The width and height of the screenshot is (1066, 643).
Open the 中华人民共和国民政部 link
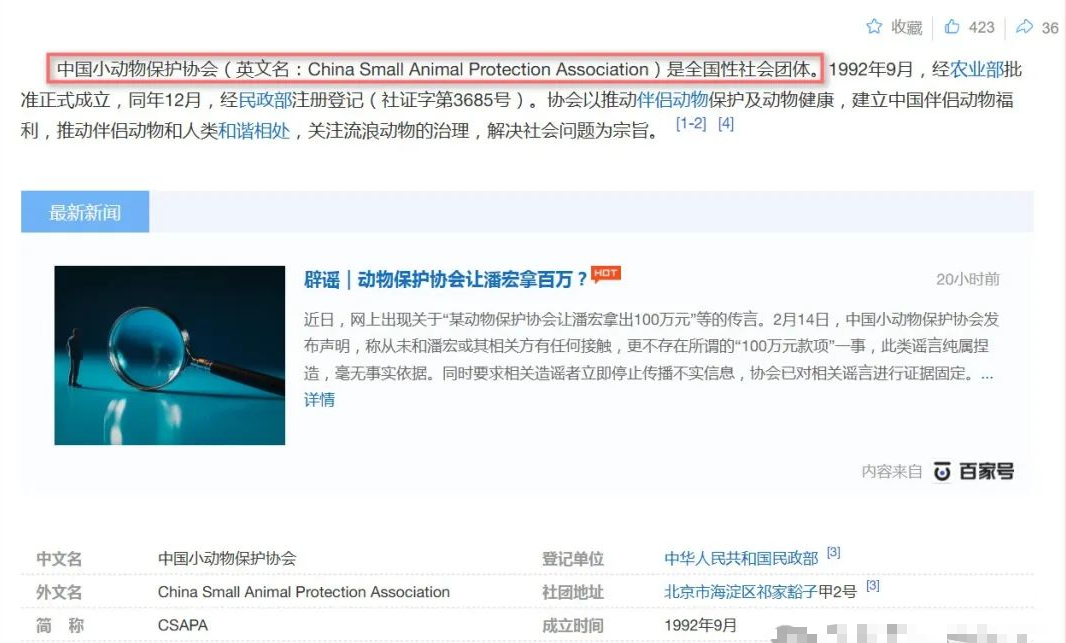(x=741, y=559)
